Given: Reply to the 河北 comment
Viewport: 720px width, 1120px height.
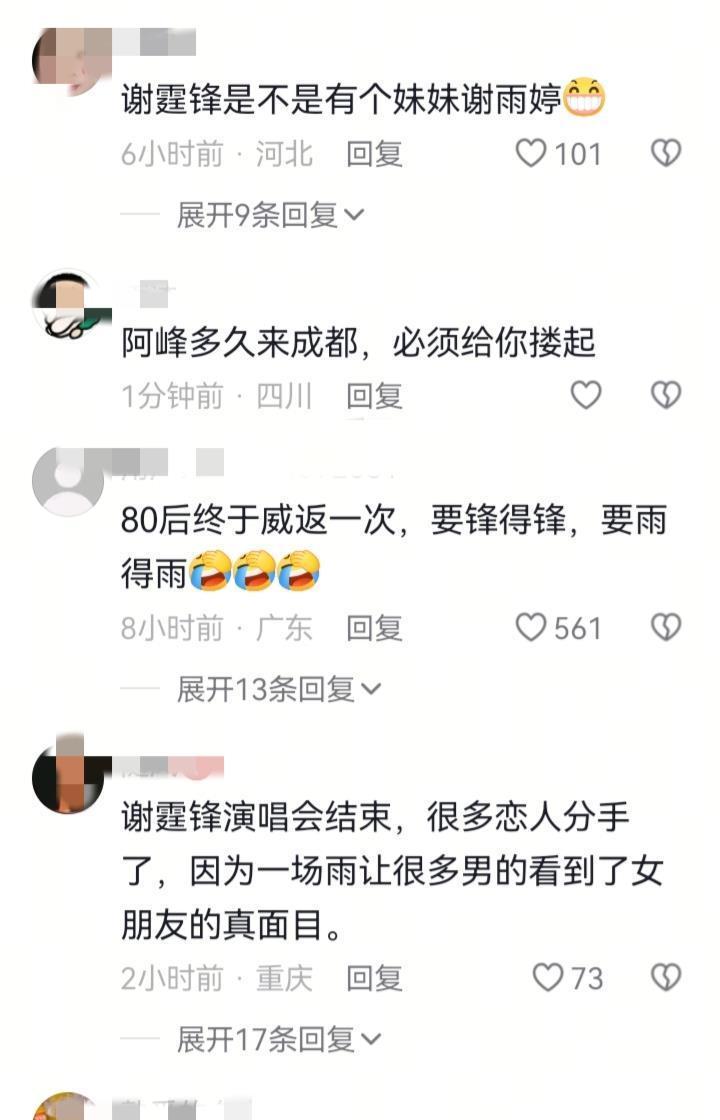Looking at the screenshot, I should pos(374,154).
